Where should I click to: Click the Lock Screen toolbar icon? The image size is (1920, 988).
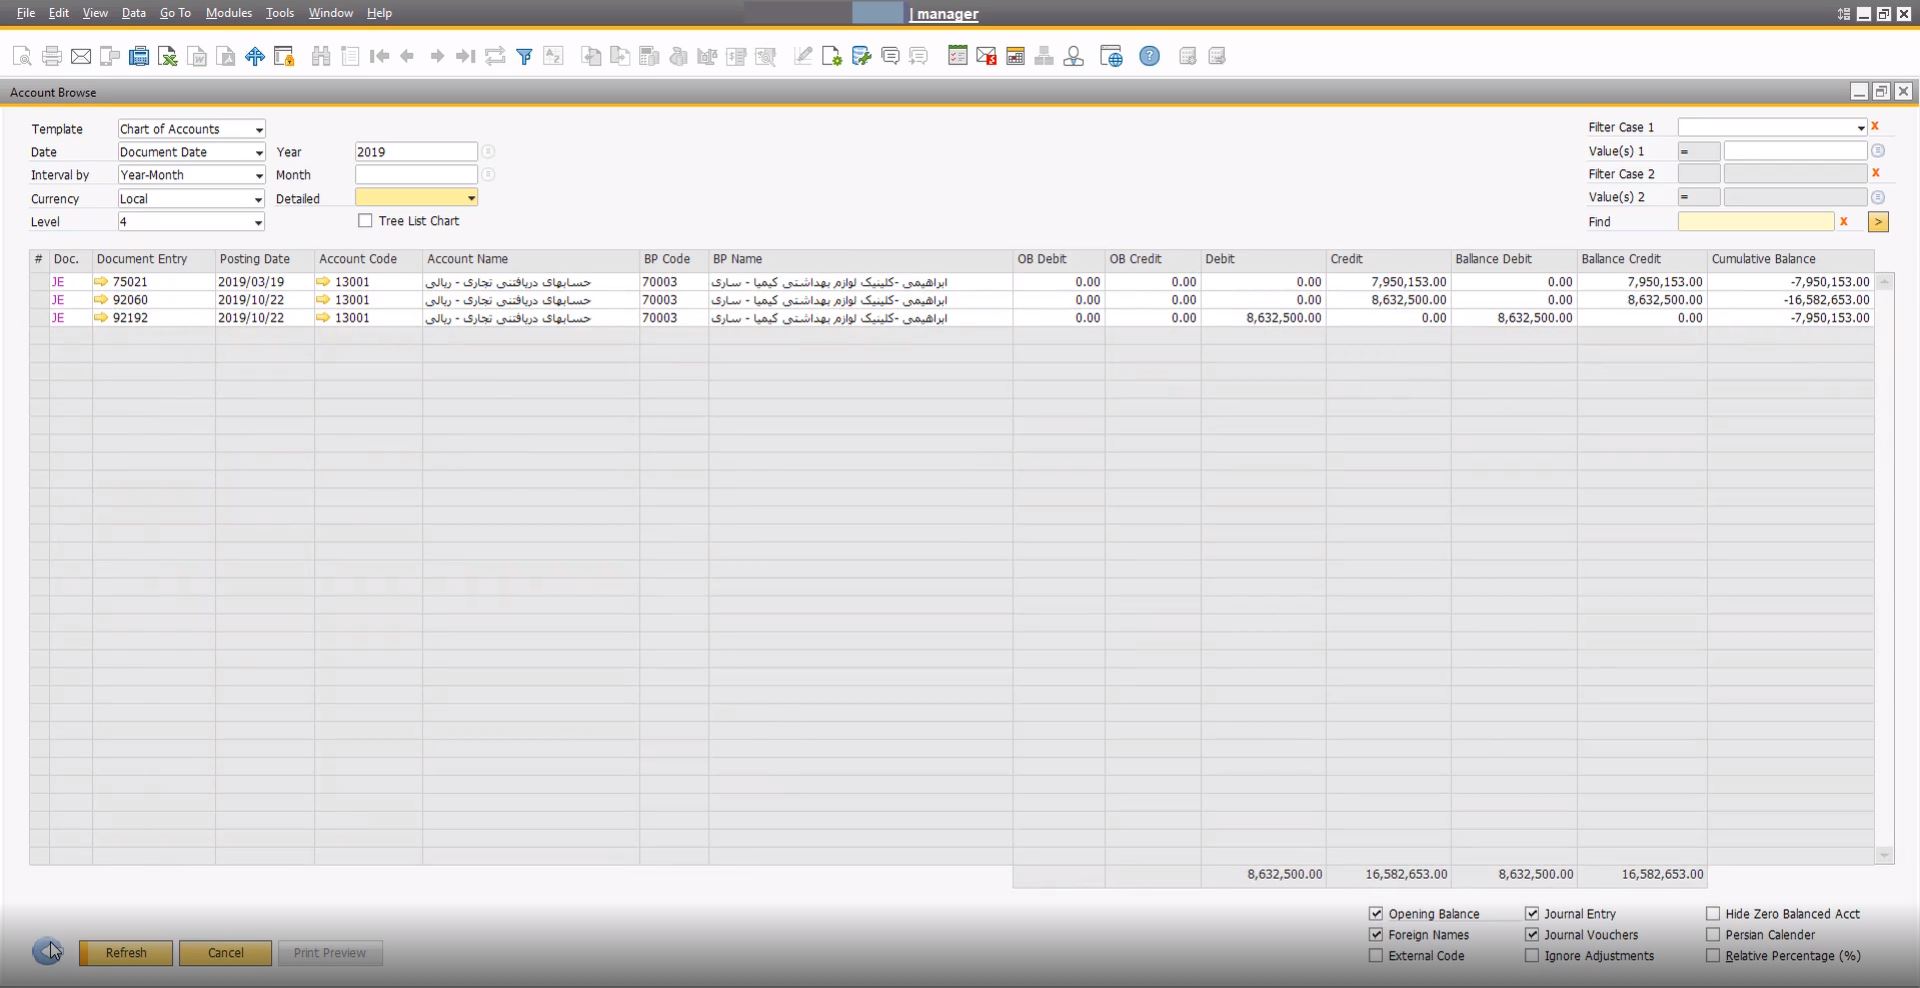coord(284,56)
